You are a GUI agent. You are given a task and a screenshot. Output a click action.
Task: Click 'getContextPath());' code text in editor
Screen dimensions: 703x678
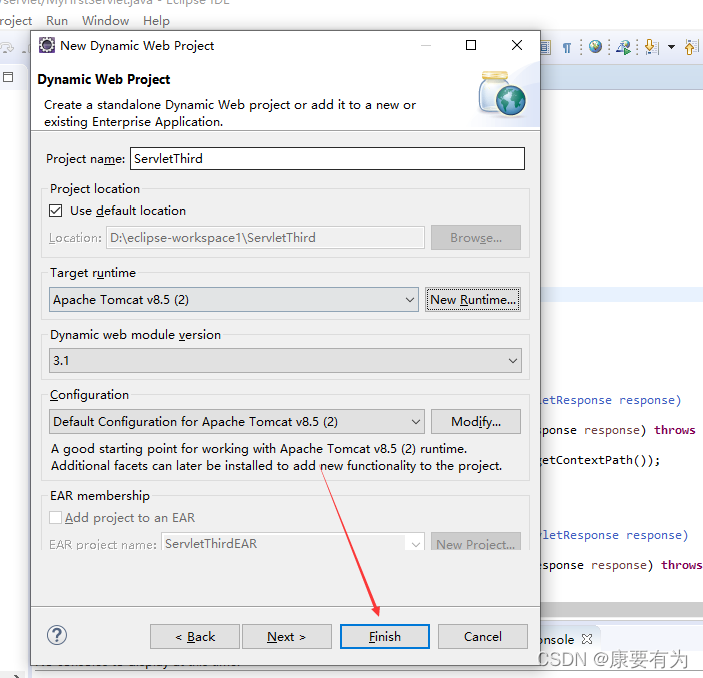(600, 460)
